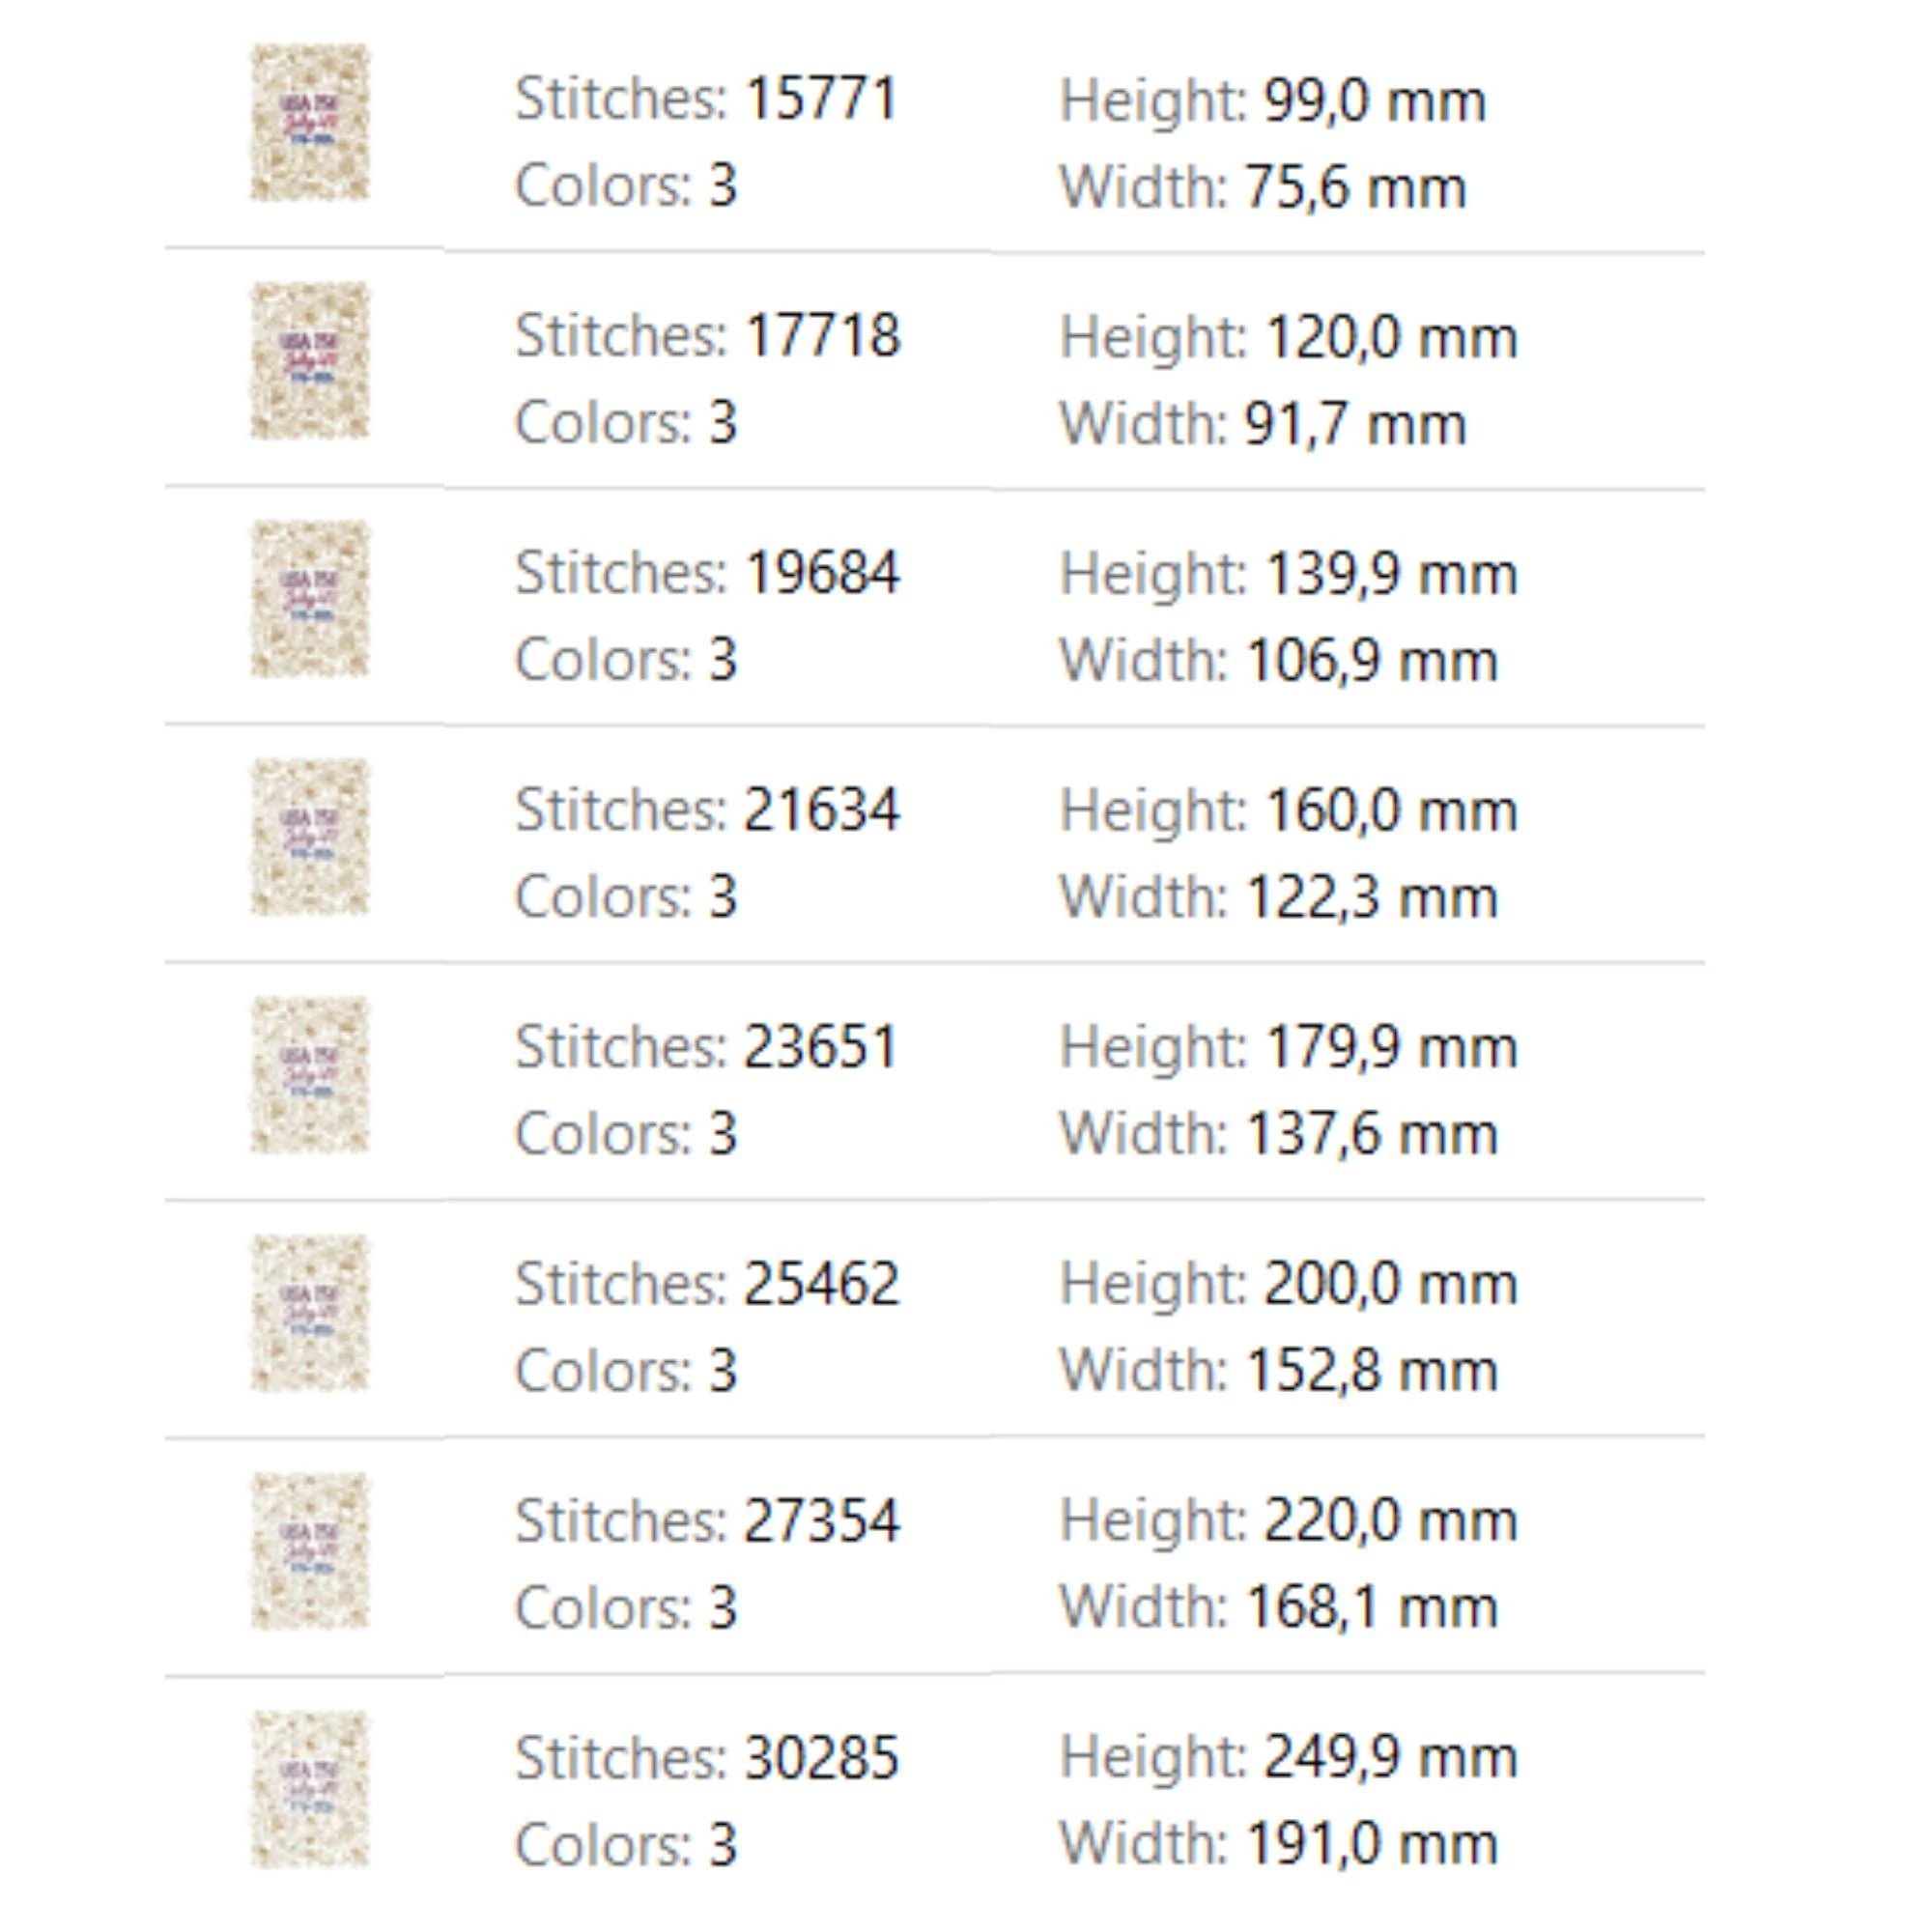The width and height of the screenshot is (1932, 1932).
Task: Select the Stitches 23651 label
Action: 706,1047
